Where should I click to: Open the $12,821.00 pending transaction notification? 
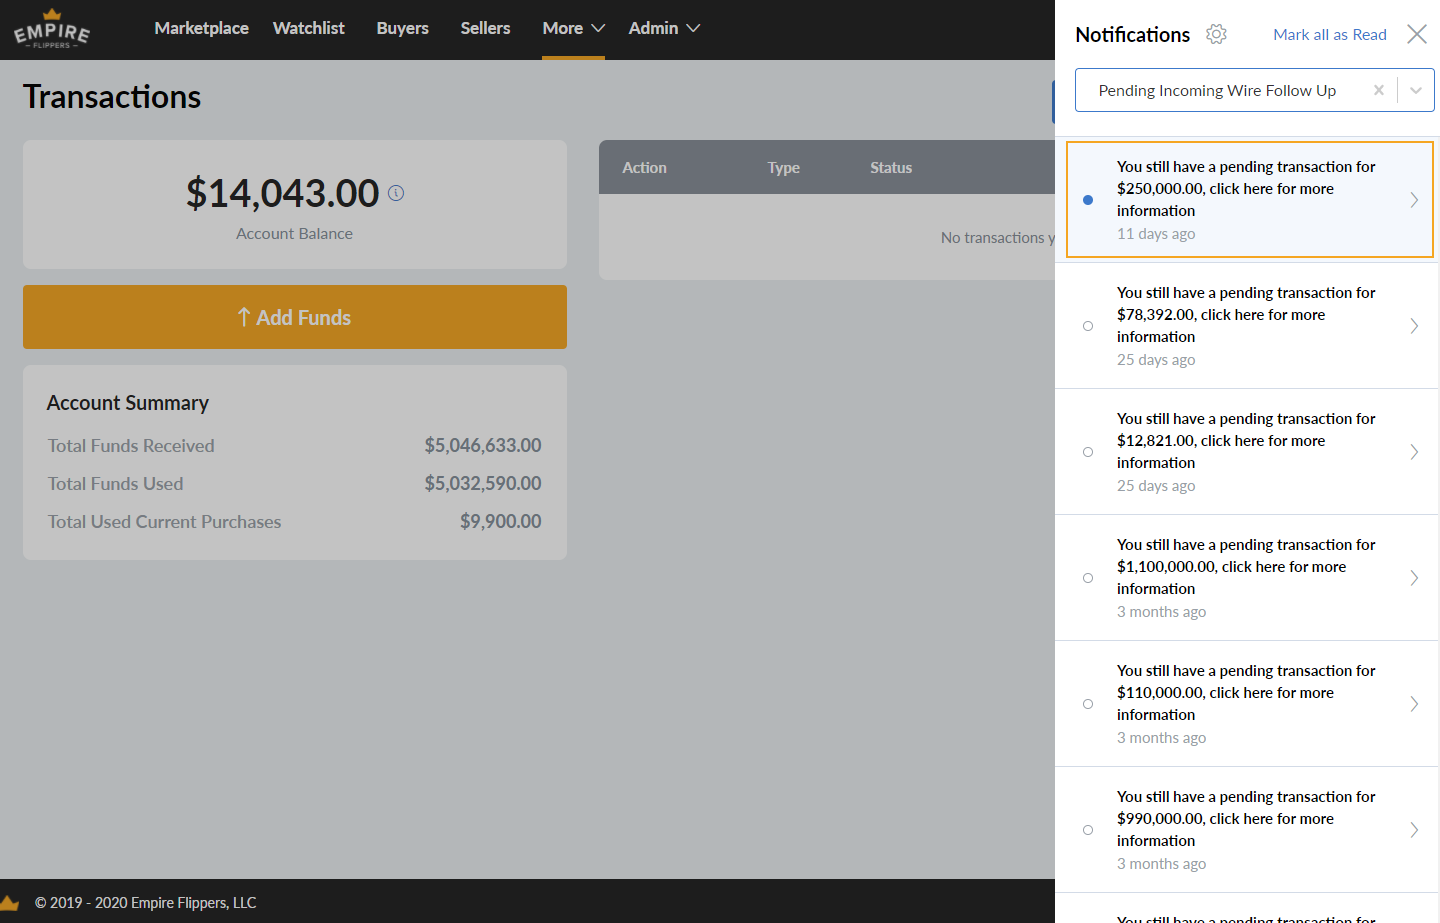tap(1247, 452)
